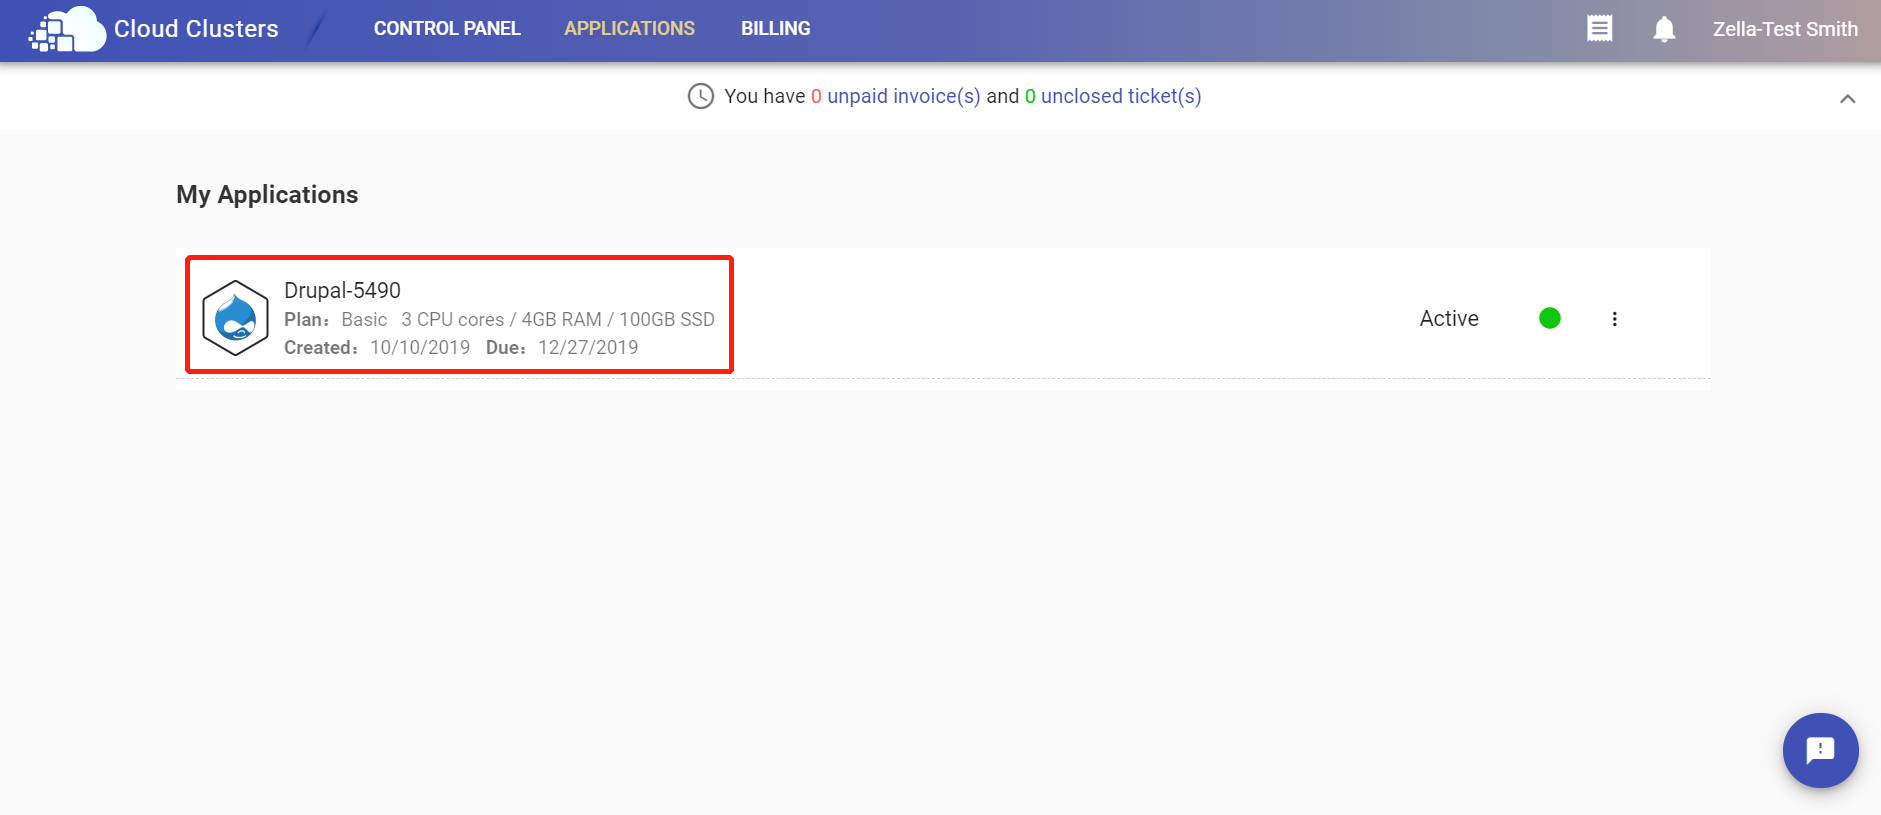Click the clock icon beside invoice notice

tap(701, 96)
